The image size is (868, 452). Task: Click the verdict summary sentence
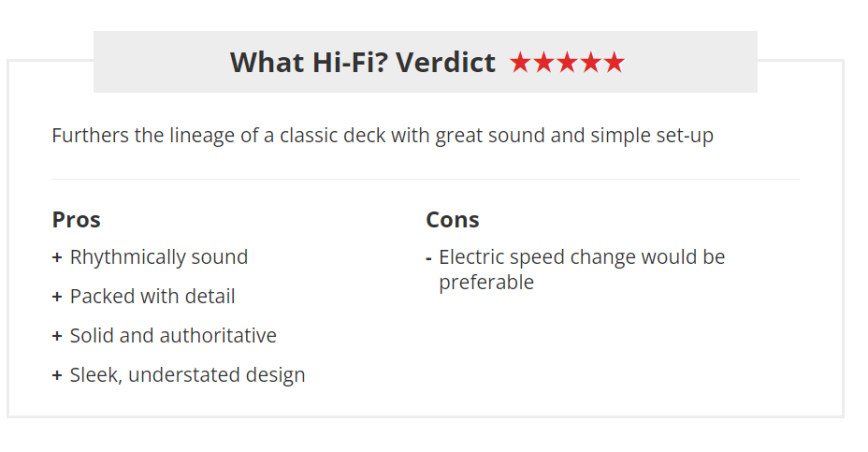pos(383,136)
